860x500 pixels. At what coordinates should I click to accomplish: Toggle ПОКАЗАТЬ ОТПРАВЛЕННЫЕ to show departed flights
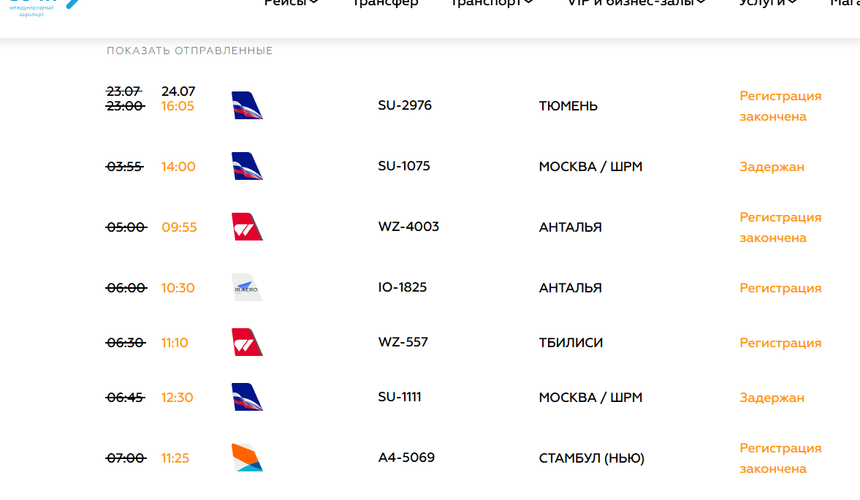[189, 50]
